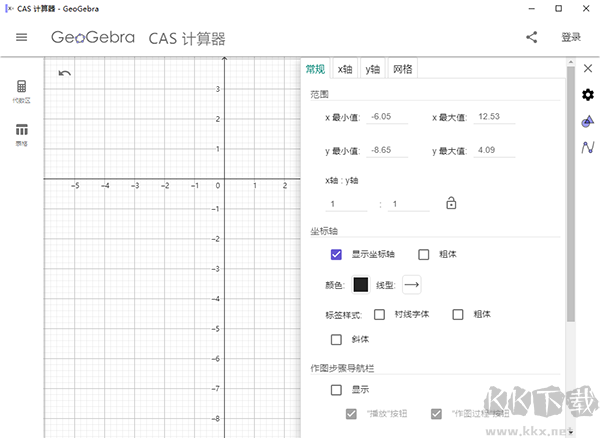Open the graphics view properties icon
600x438 pixels.
coord(588,122)
